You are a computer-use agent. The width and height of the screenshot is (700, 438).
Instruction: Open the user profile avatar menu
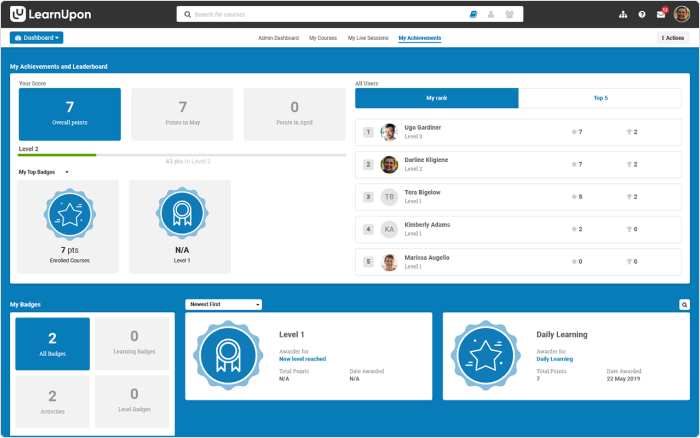click(x=681, y=14)
